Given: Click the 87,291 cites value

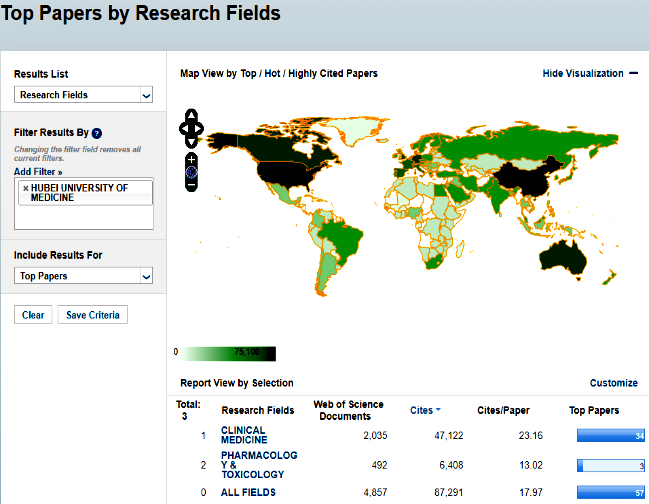Looking at the screenshot, I should [x=449, y=492].
